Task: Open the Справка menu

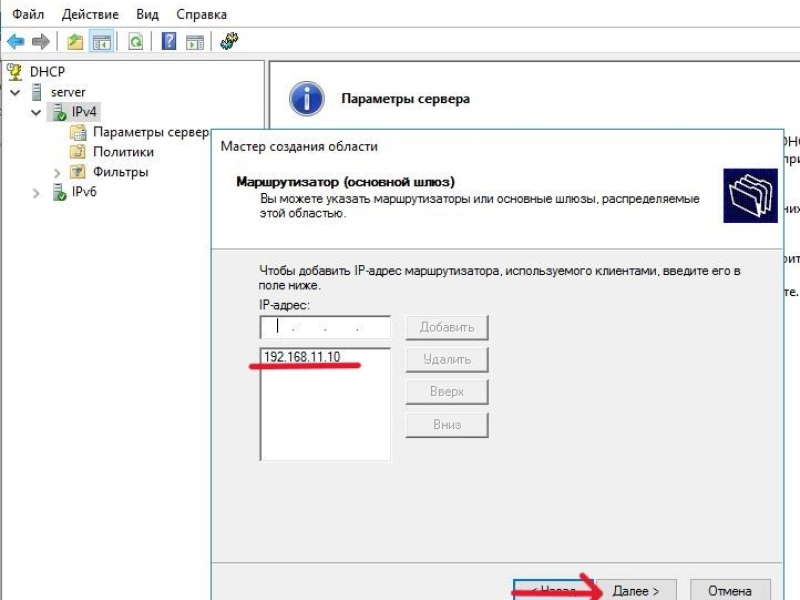Action: pos(202,15)
